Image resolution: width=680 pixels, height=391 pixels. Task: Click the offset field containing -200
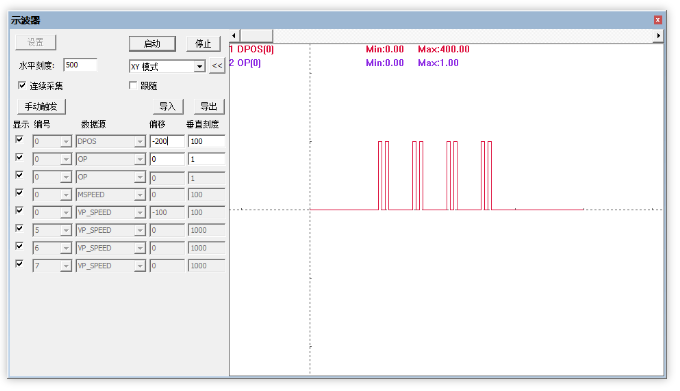[x=167, y=141]
